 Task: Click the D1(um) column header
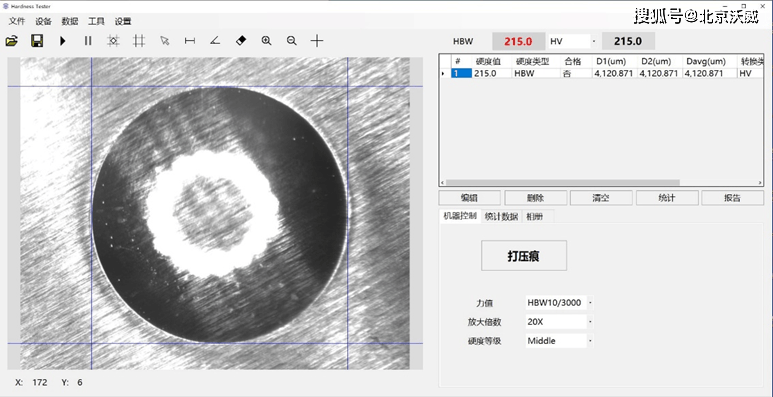(614, 62)
